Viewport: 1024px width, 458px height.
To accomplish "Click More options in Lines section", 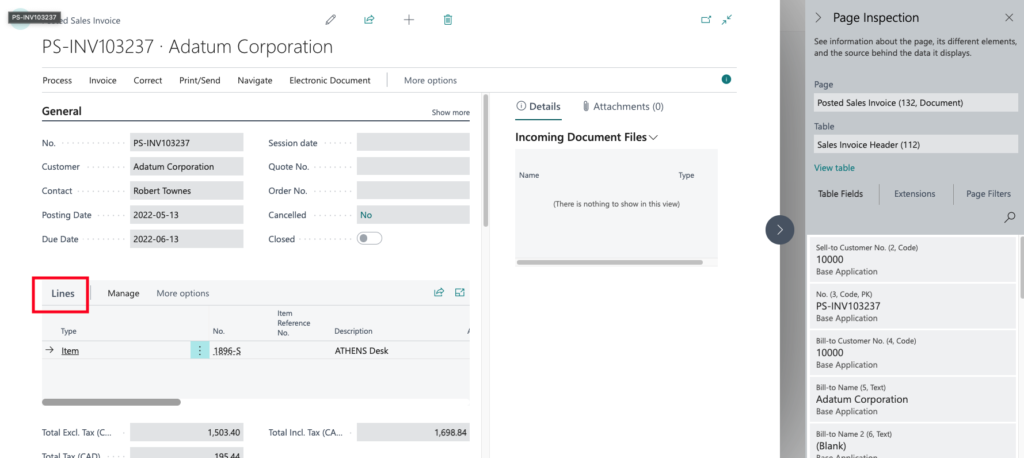I will click(183, 293).
